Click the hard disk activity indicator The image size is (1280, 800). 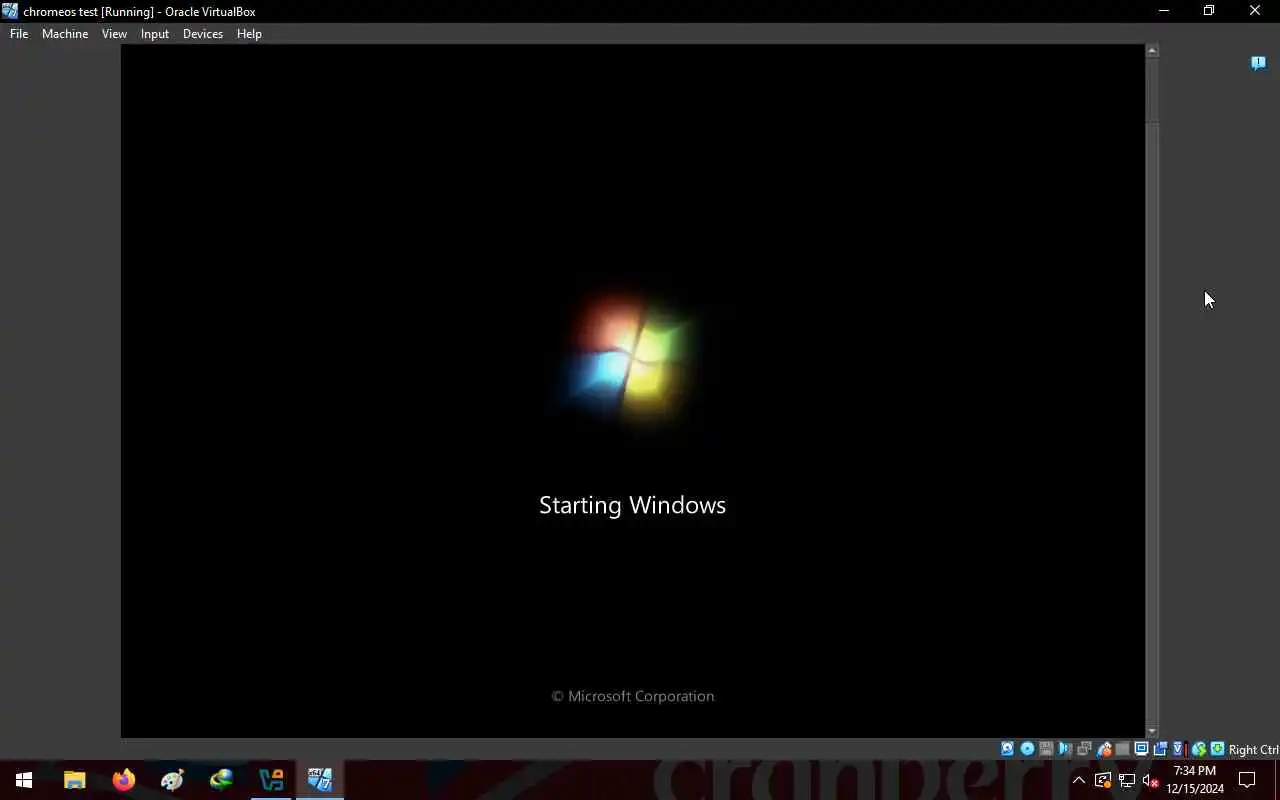click(x=1007, y=749)
